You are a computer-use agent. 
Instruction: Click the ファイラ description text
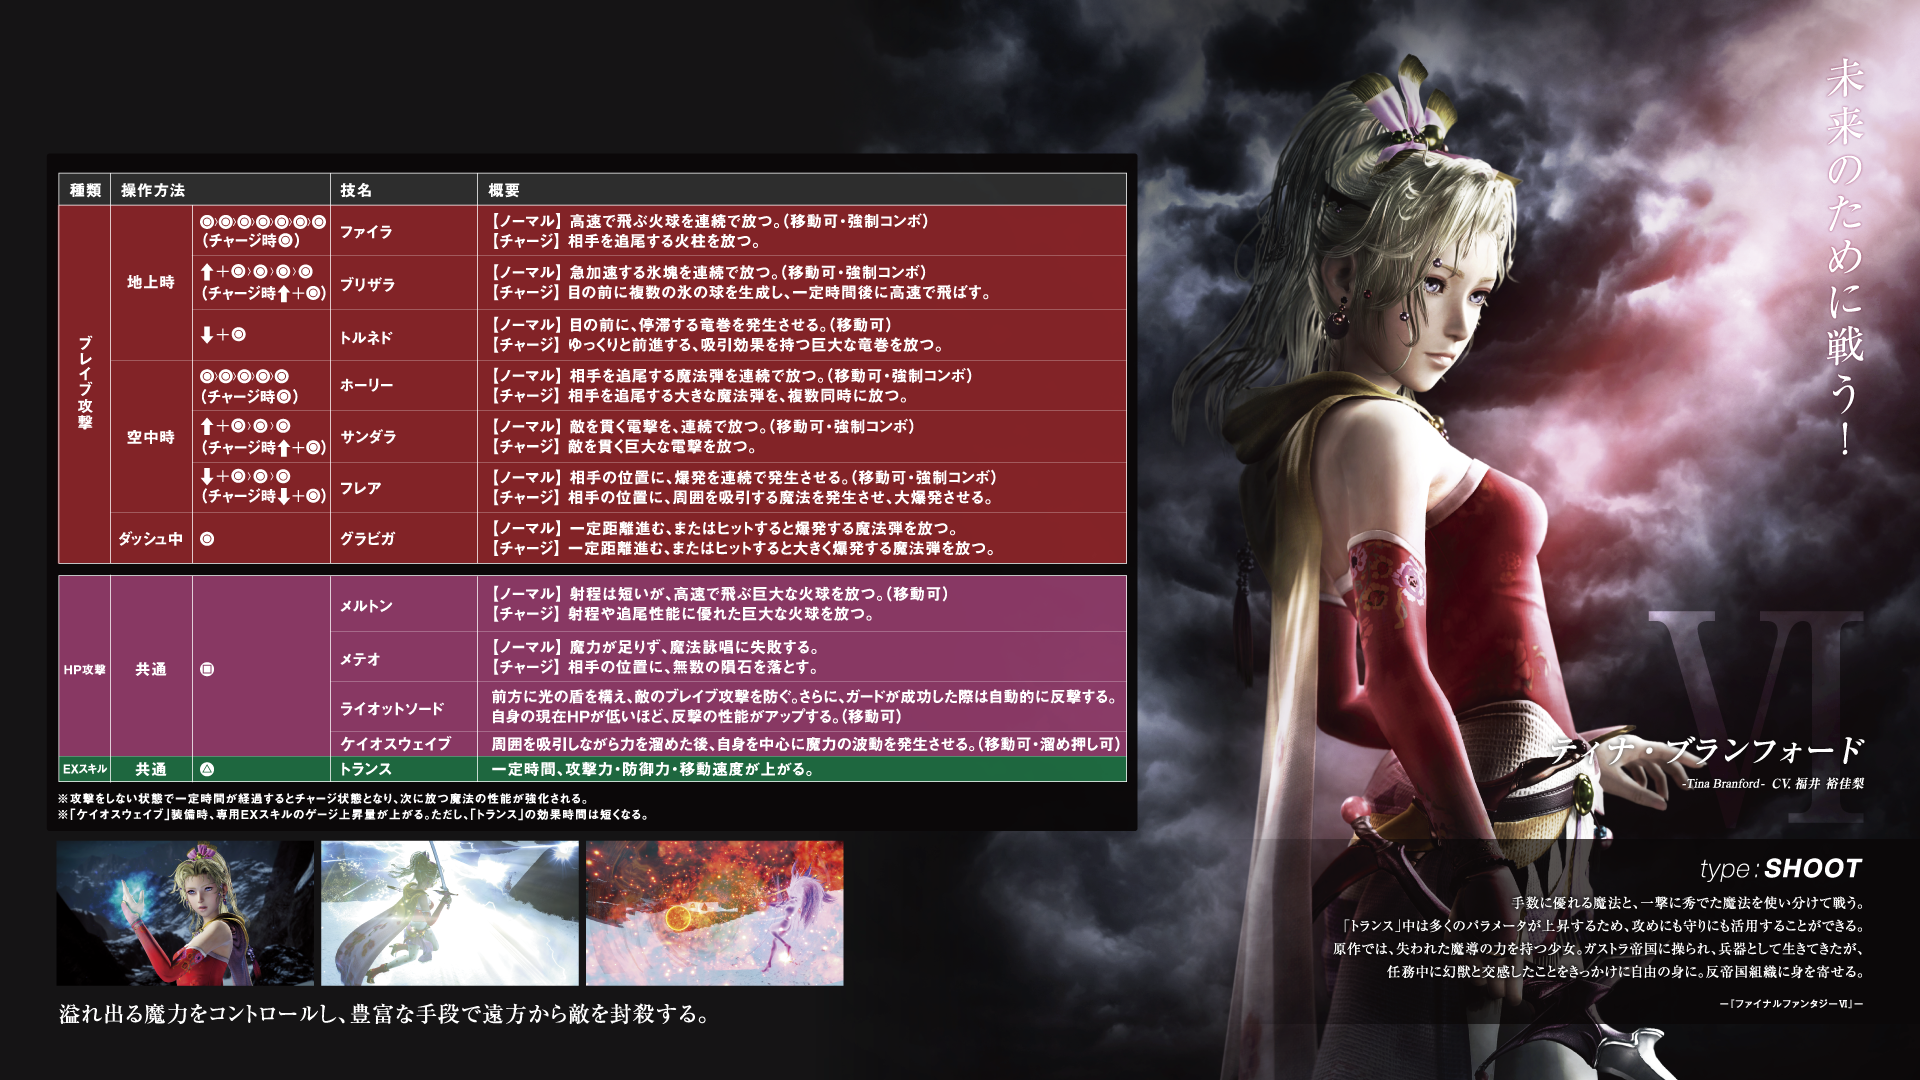point(710,231)
